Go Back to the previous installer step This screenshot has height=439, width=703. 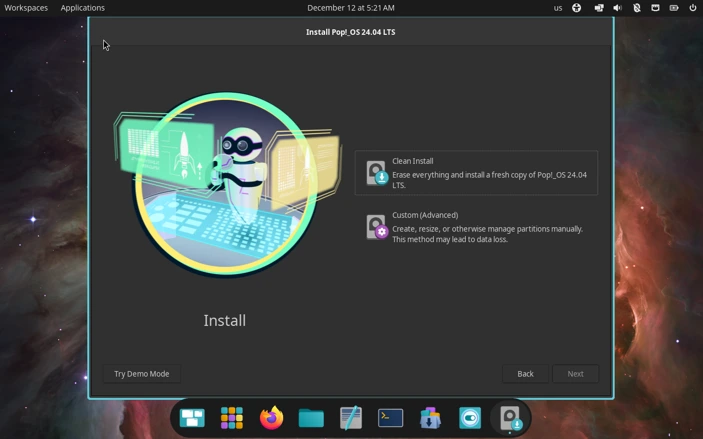tap(525, 374)
